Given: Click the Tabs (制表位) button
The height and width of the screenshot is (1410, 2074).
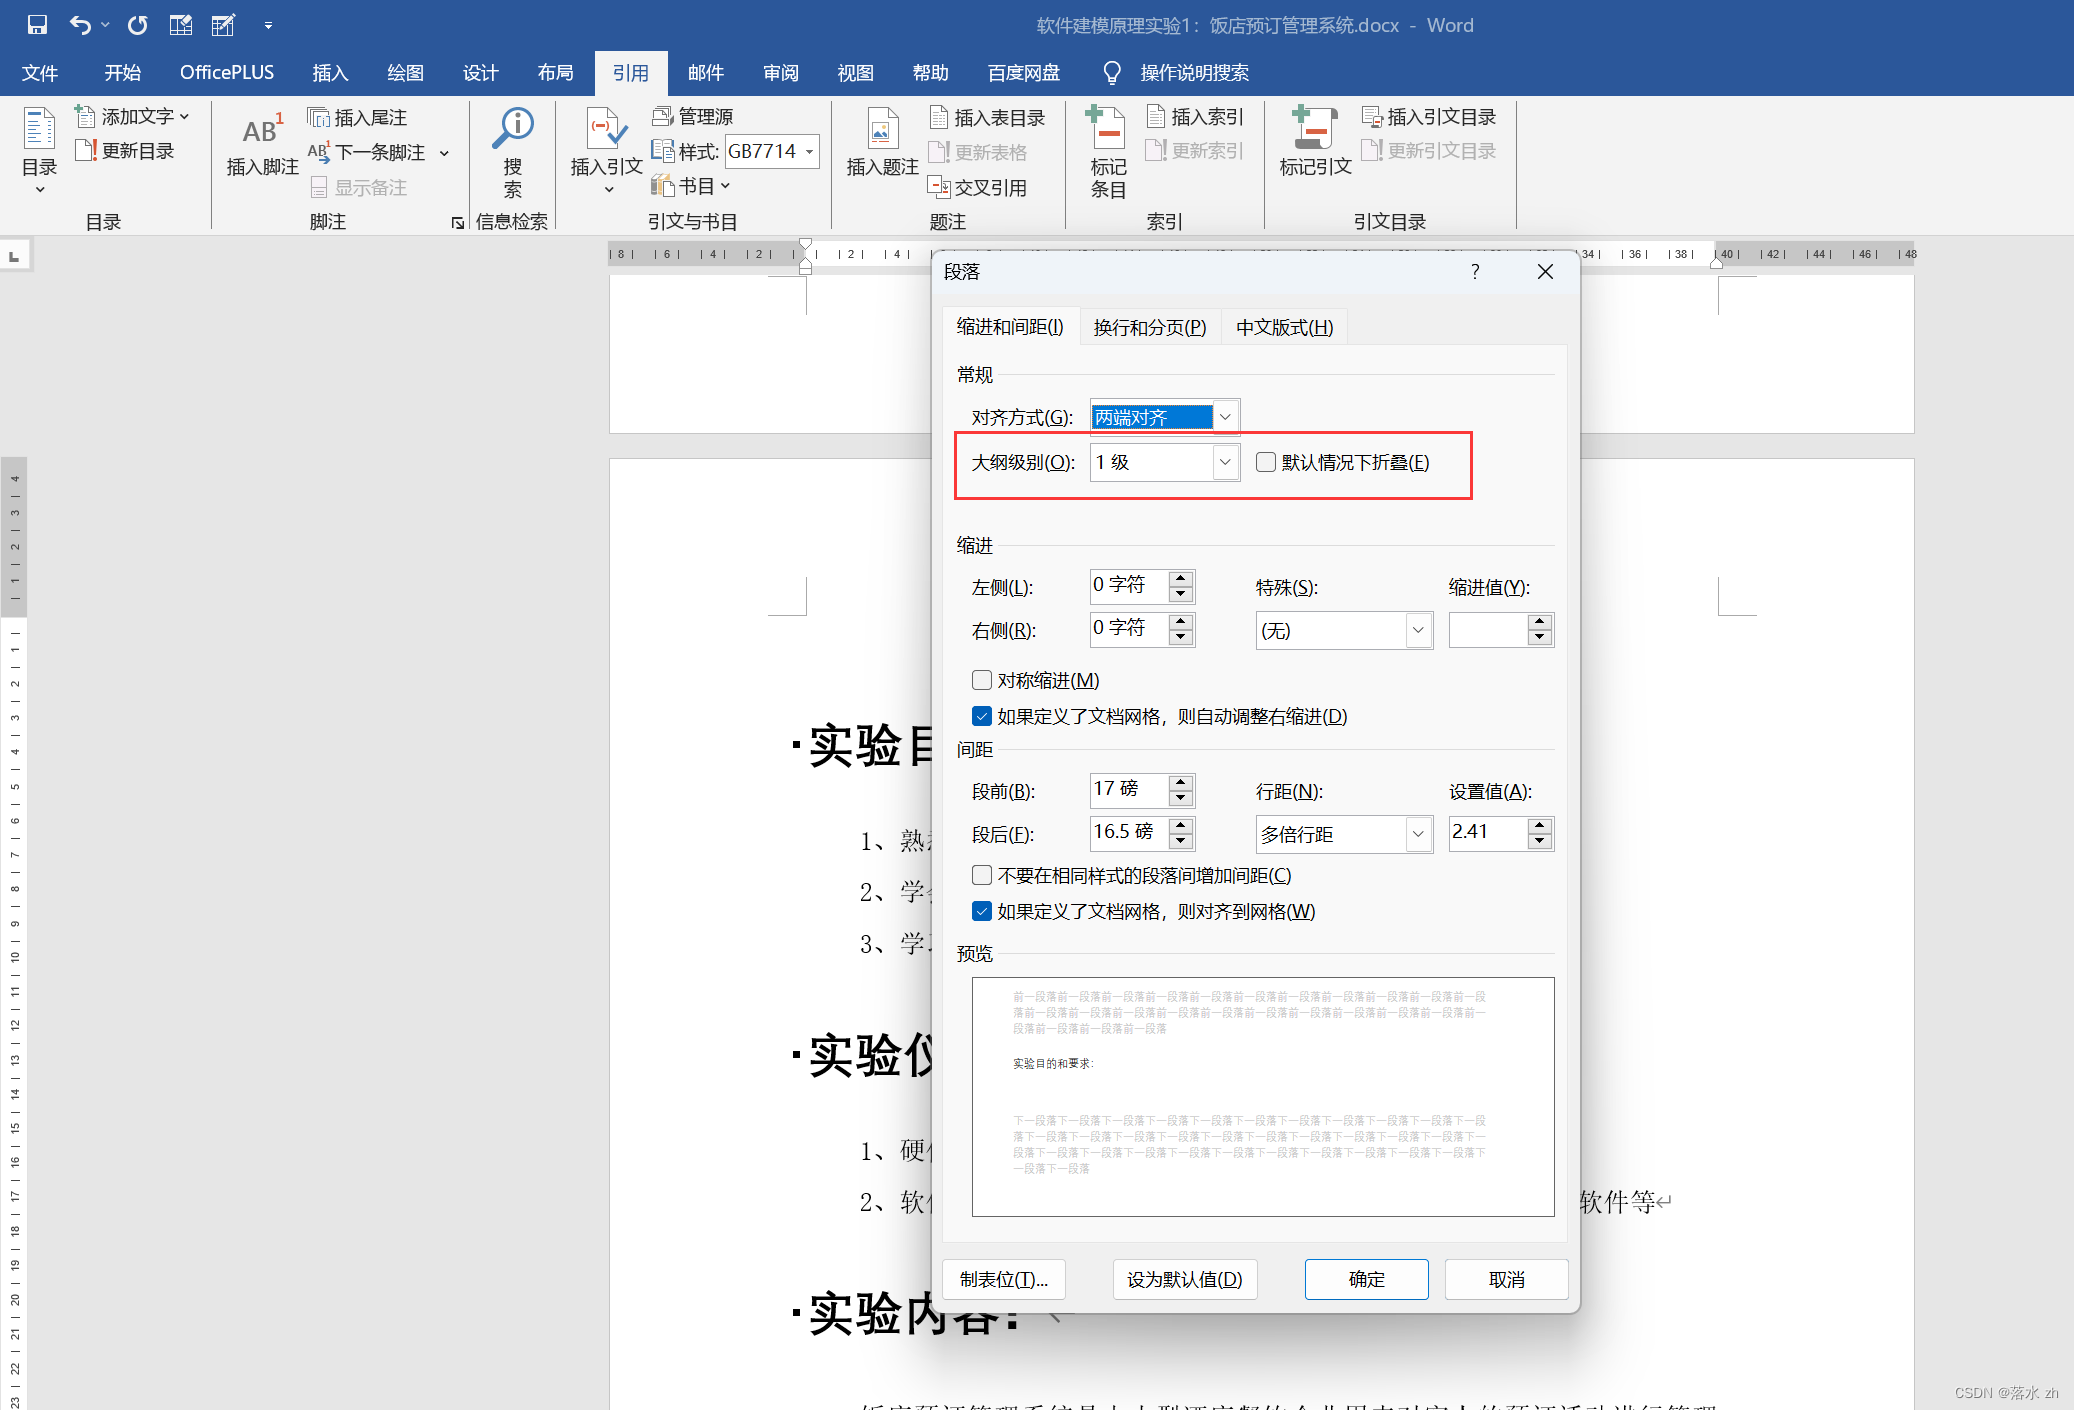Looking at the screenshot, I should (1004, 1279).
